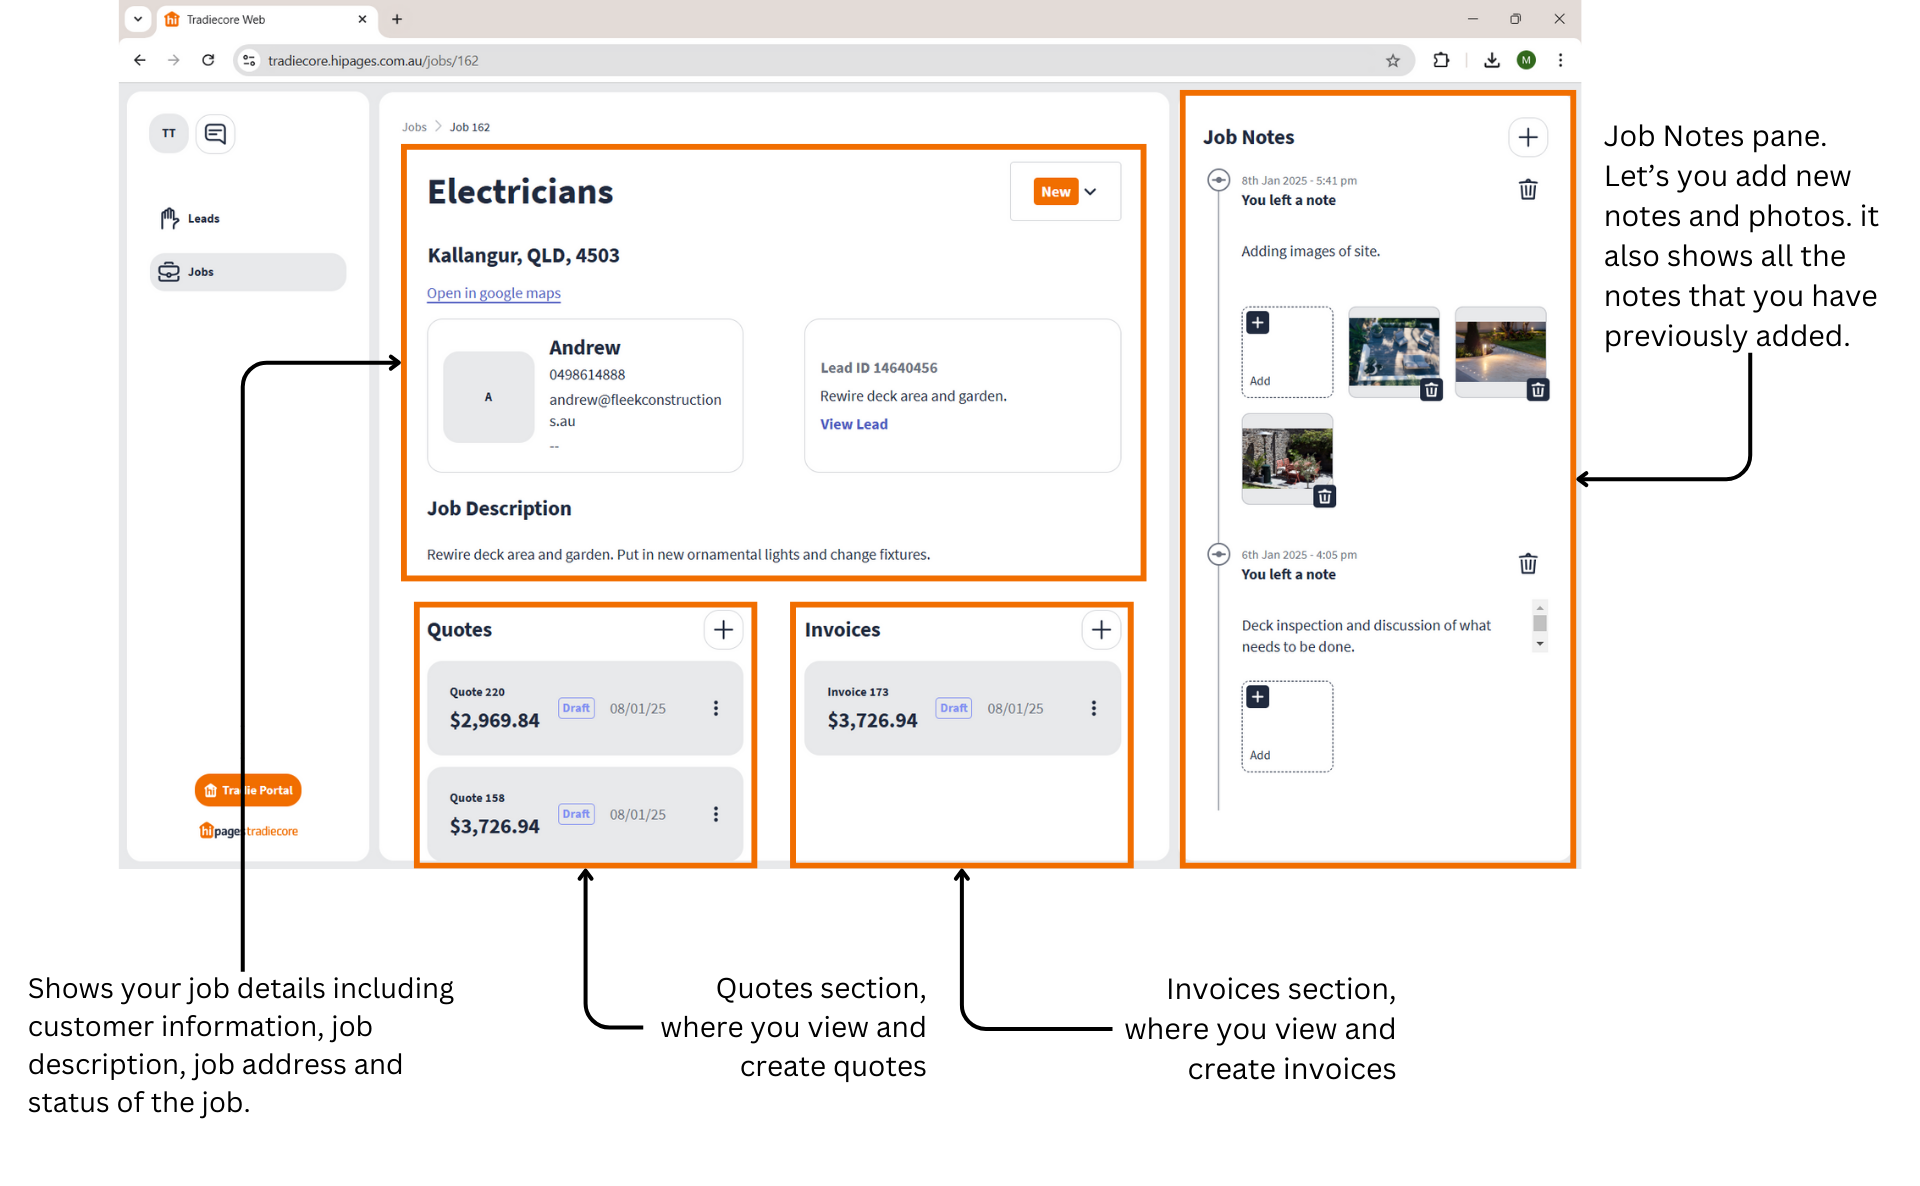The height and width of the screenshot is (1186, 1920).
Task: Add a new quote with plus icon
Action: (x=723, y=630)
